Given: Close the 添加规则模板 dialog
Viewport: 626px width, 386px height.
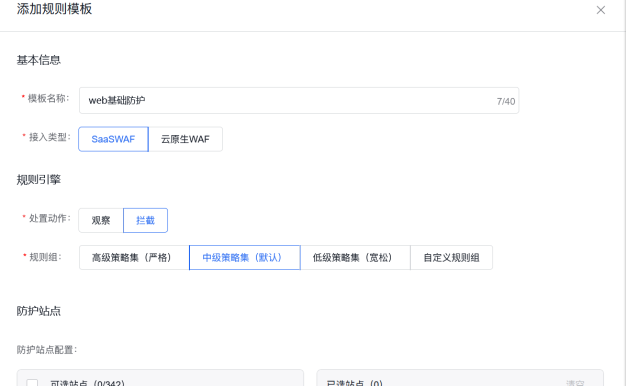Looking at the screenshot, I should click(600, 10).
